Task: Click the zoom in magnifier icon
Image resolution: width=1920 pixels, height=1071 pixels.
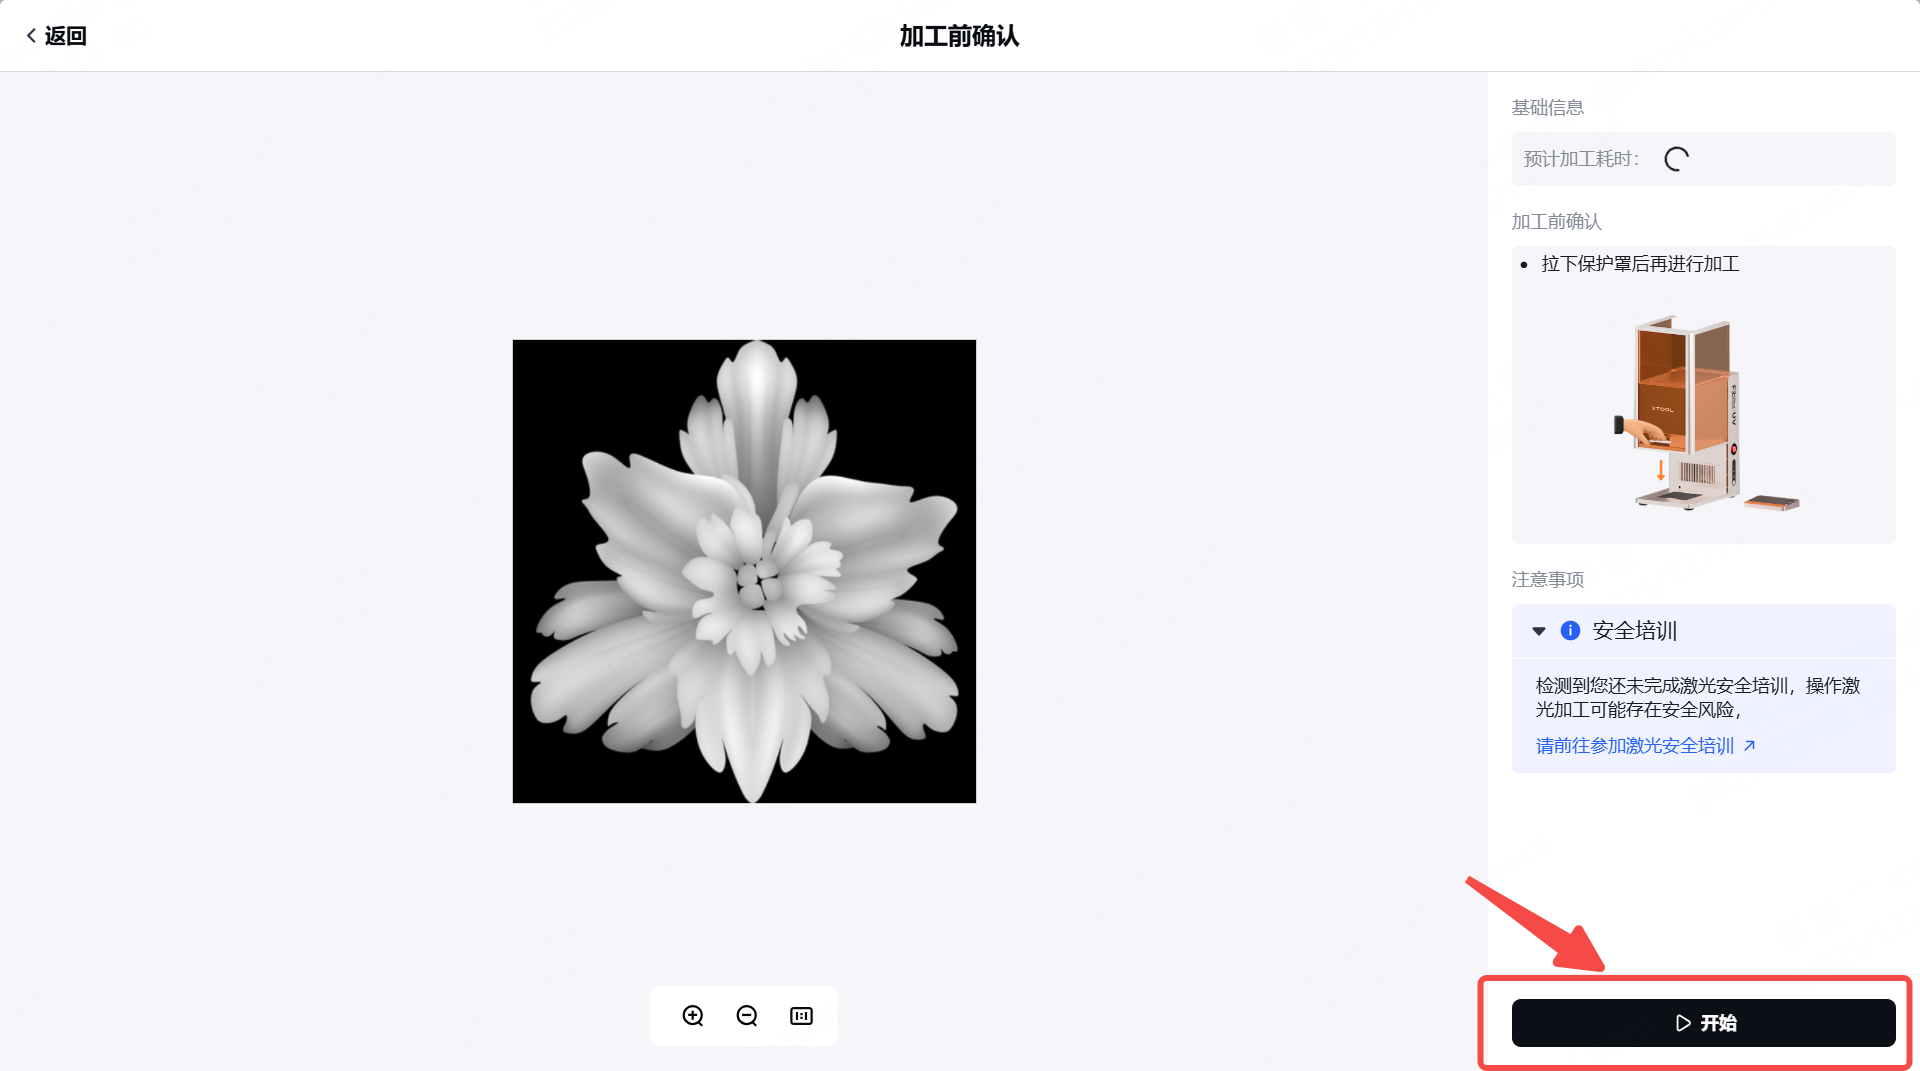Action: pyautogui.click(x=693, y=1016)
